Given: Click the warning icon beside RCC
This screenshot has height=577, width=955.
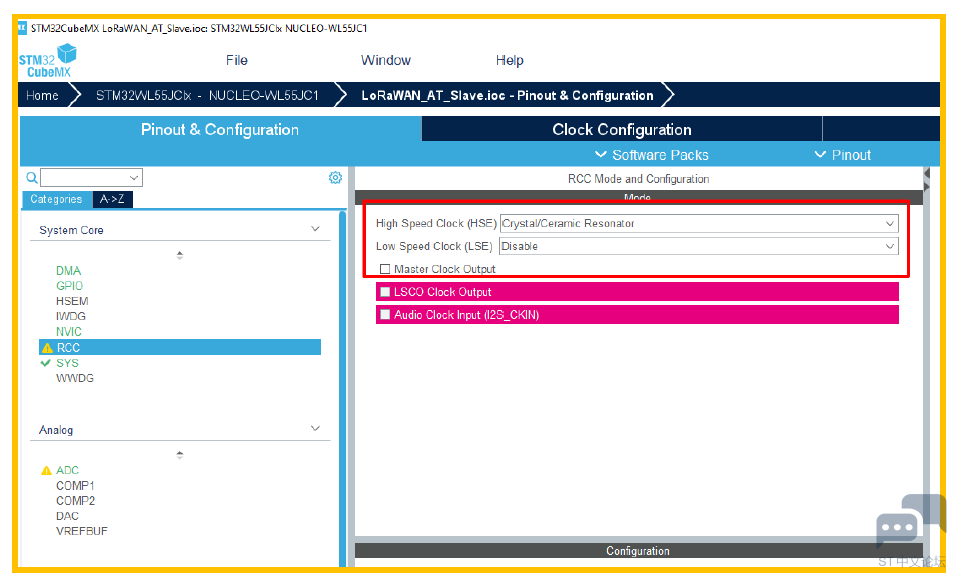Looking at the screenshot, I should [x=47, y=348].
